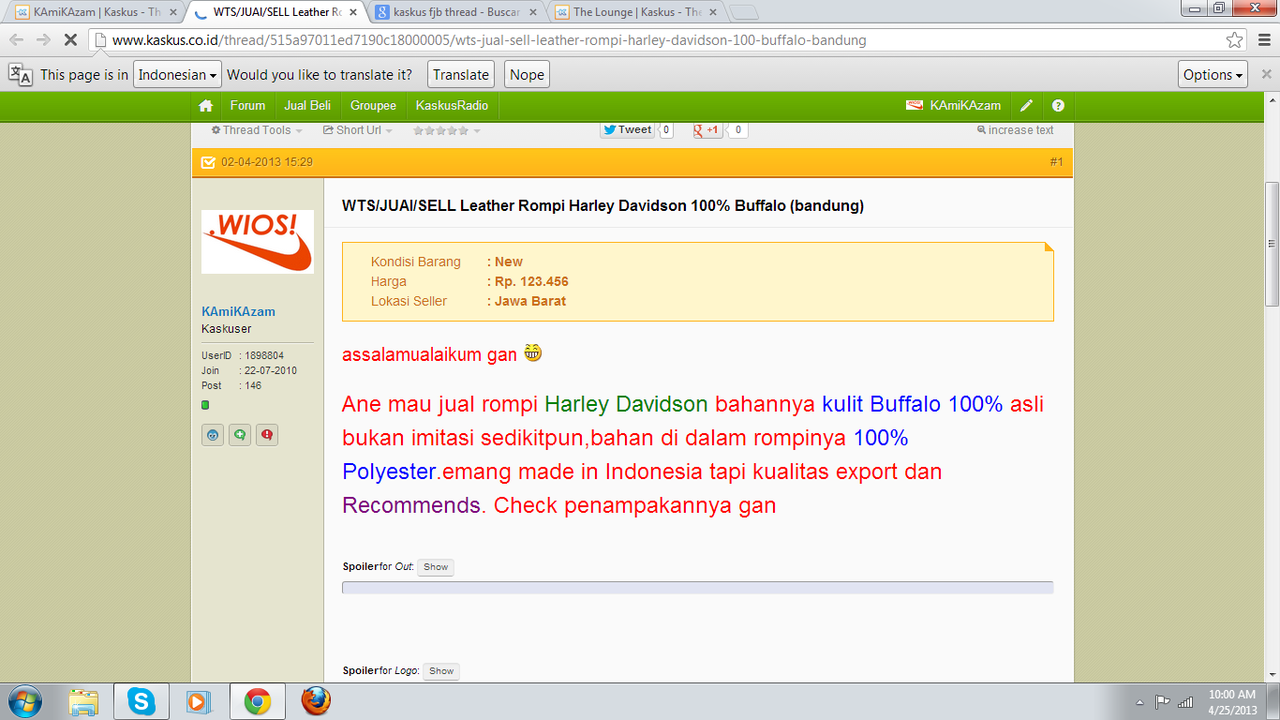Open KAmiKAzam profile link in sidebar
Screen dimensions: 1280x720
click(238, 311)
